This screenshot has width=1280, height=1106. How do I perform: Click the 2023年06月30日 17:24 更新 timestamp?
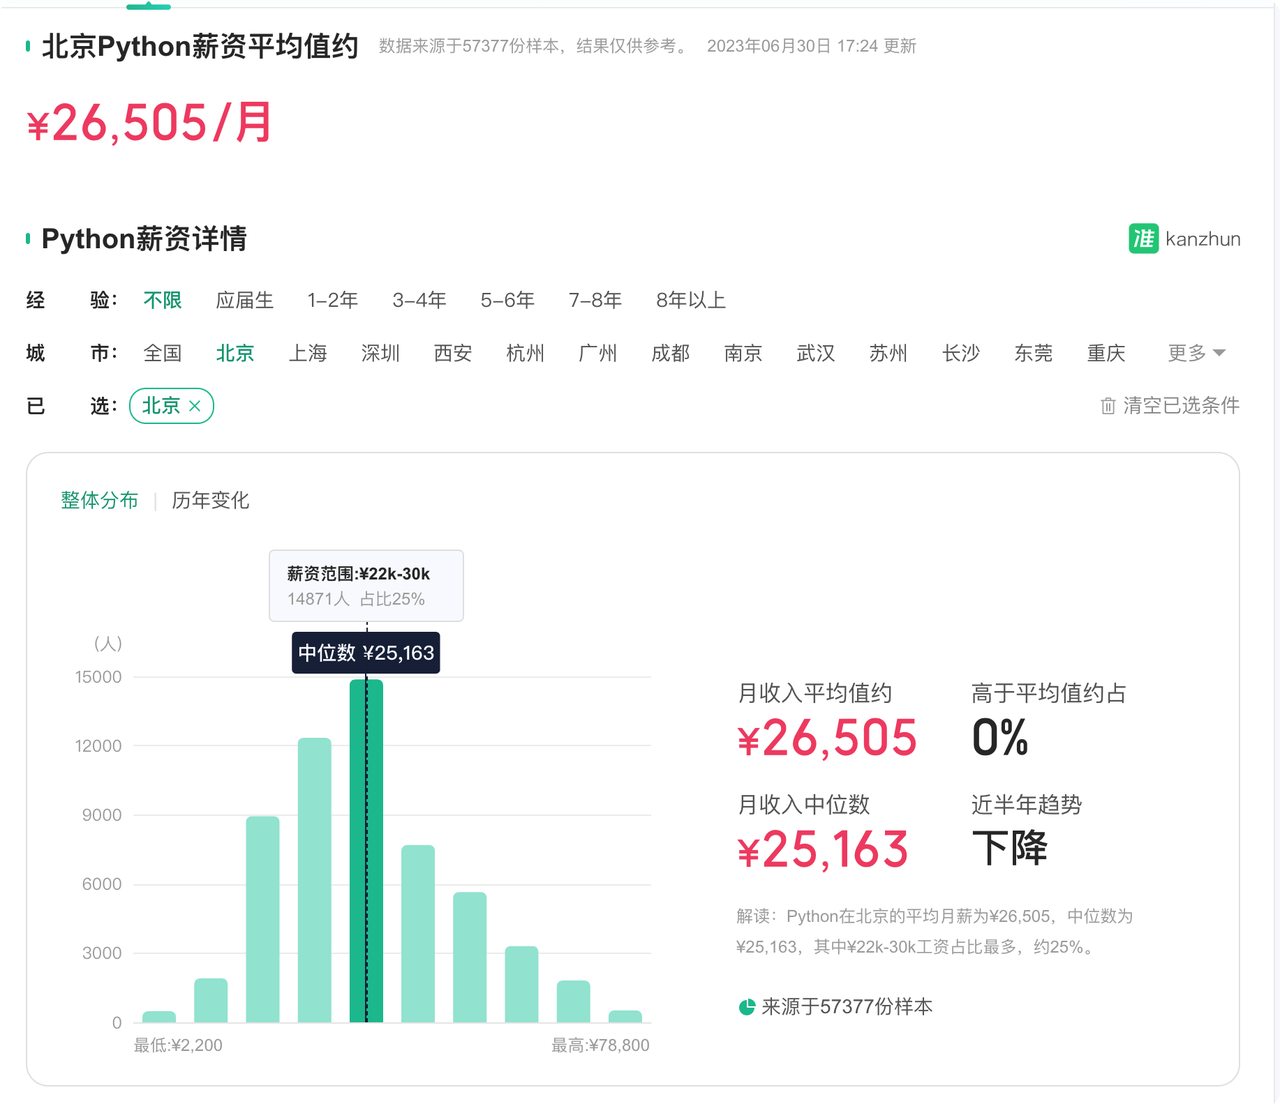click(811, 46)
